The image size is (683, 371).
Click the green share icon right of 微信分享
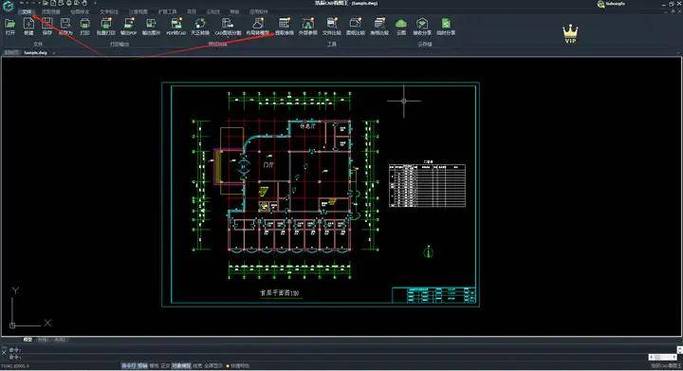coord(446,25)
